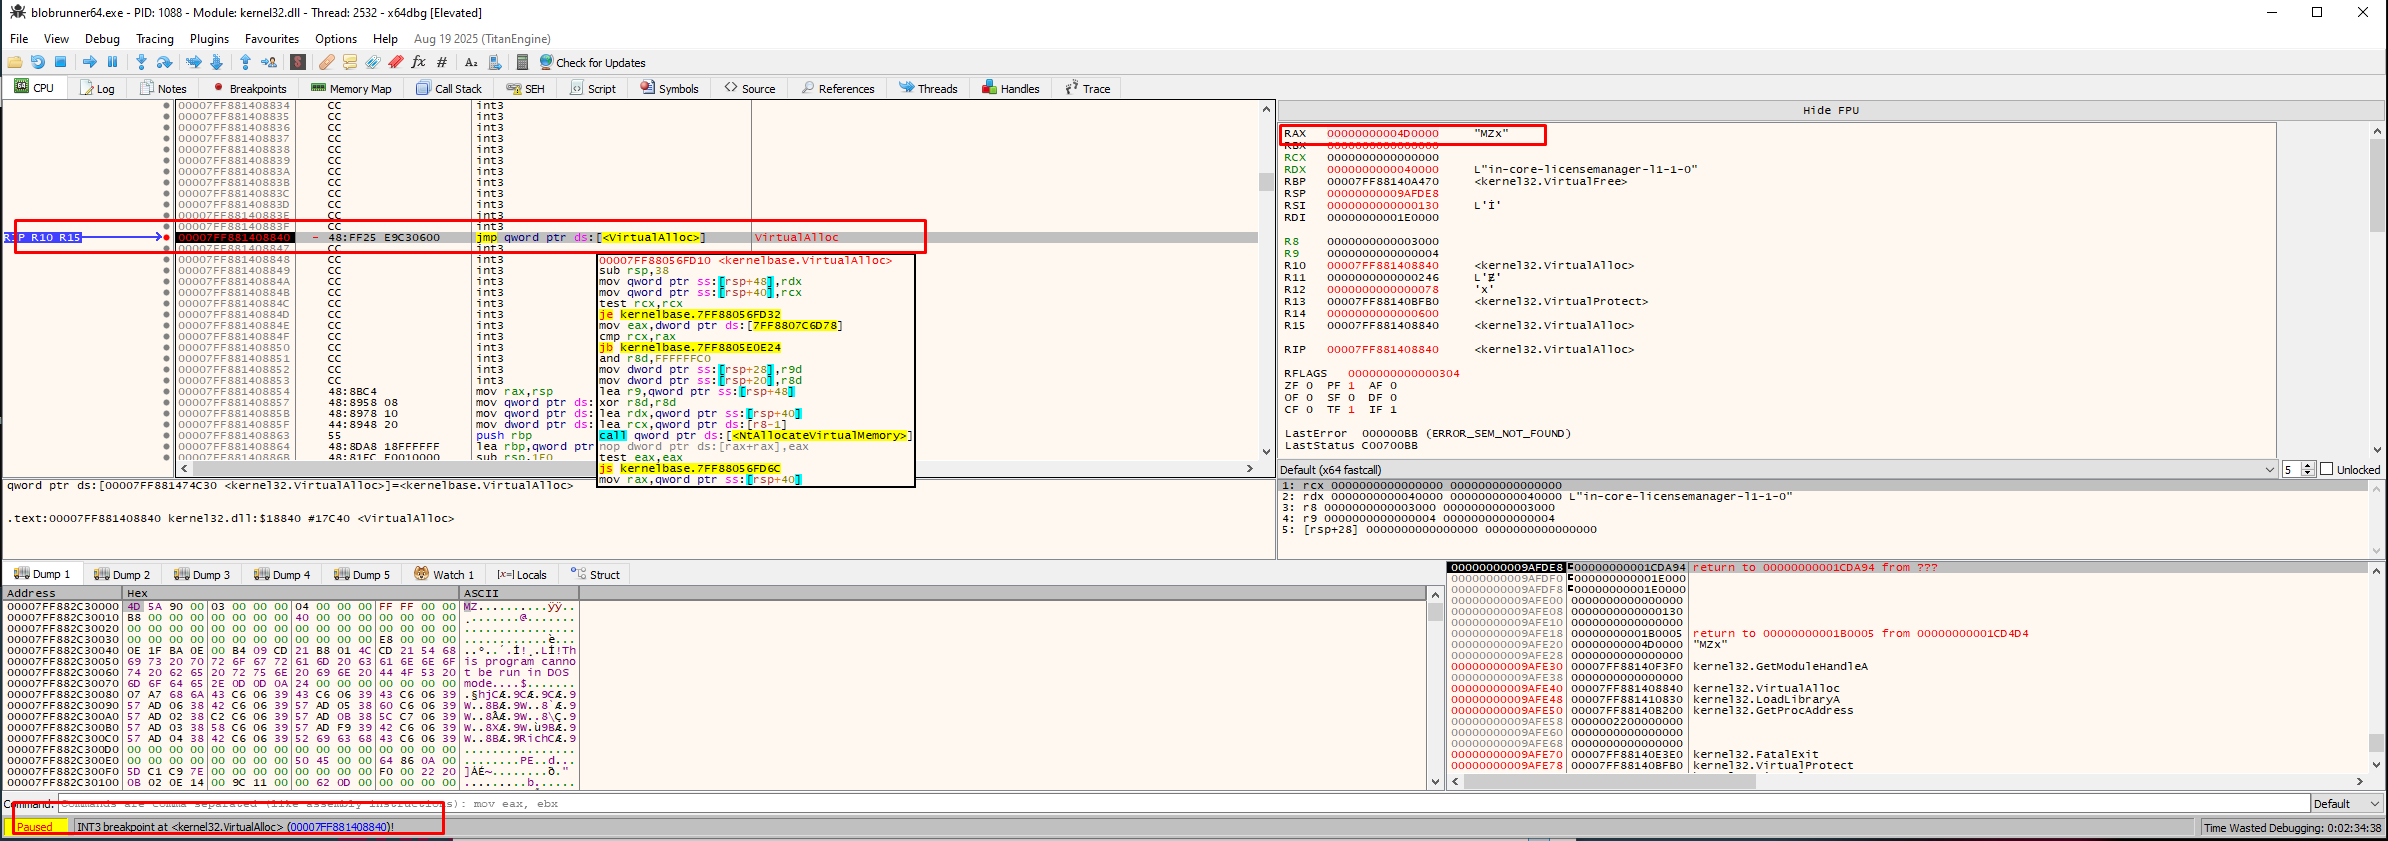Click the Paused status indicator
Viewport: 2388px width, 841px height.
35,827
